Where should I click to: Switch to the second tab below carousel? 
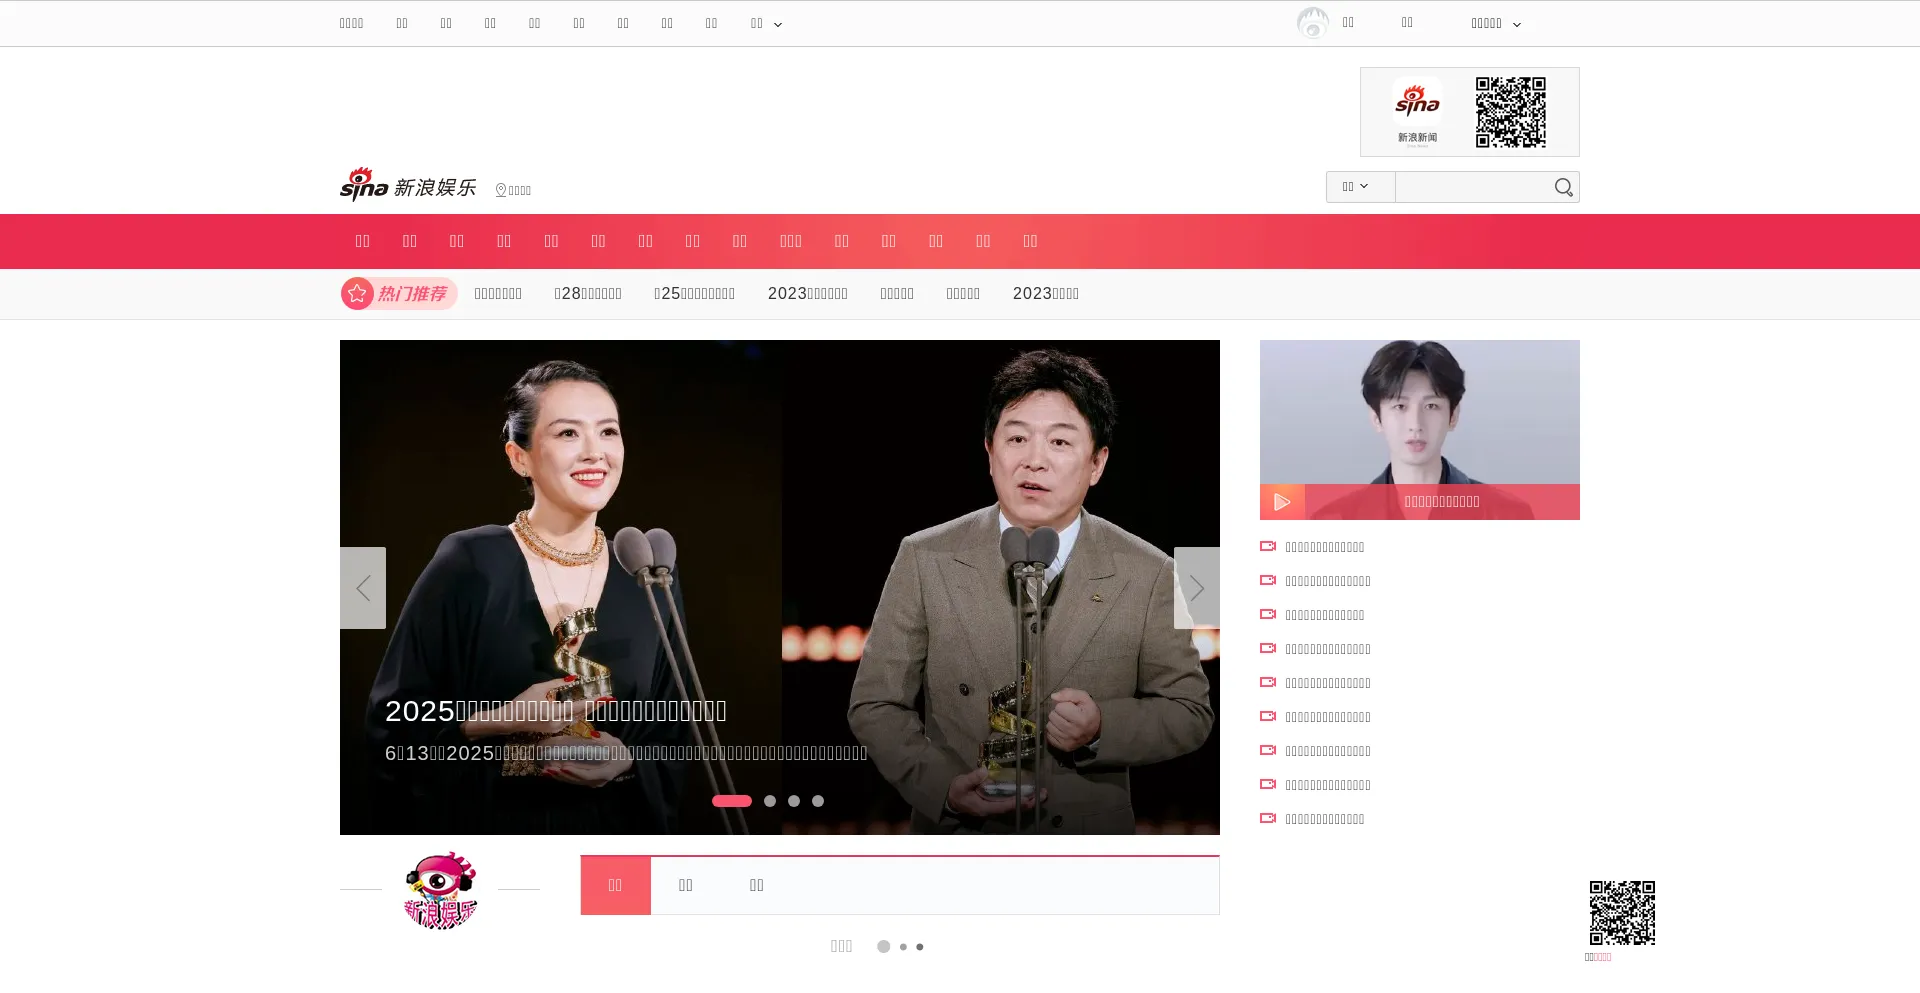tap(686, 885)
